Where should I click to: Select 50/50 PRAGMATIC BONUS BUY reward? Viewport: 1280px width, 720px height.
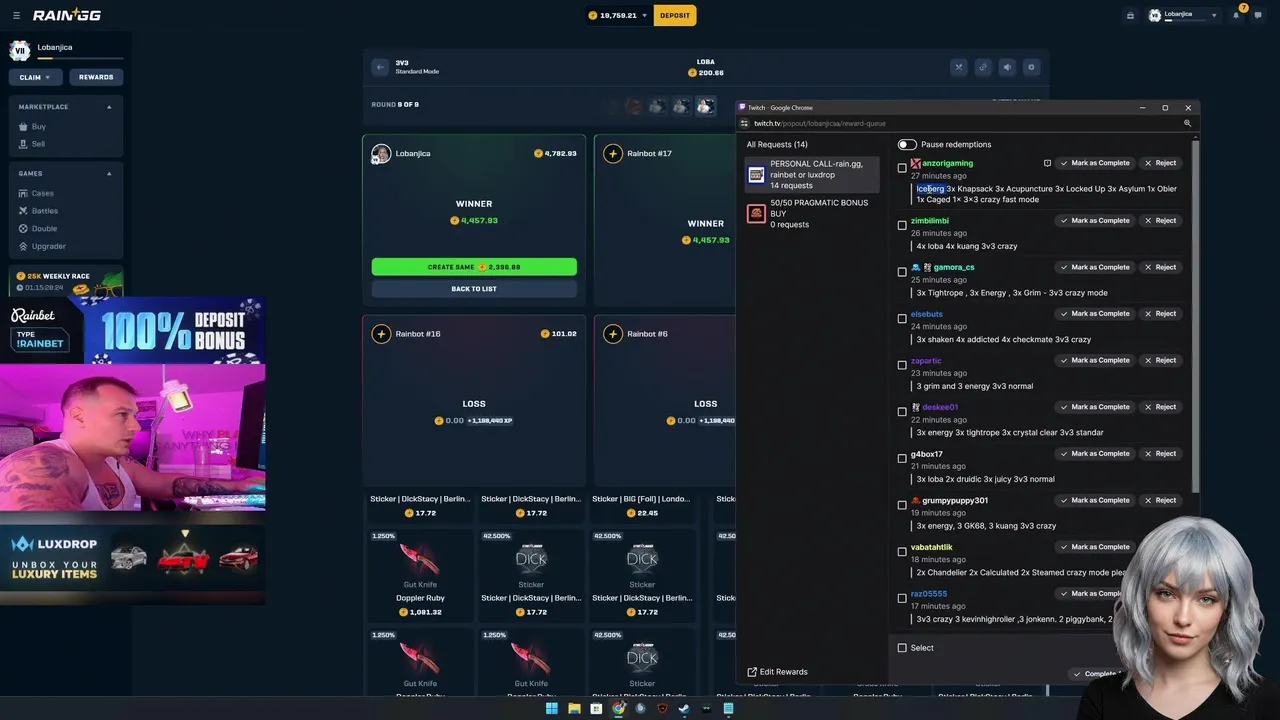pos(811,213)
